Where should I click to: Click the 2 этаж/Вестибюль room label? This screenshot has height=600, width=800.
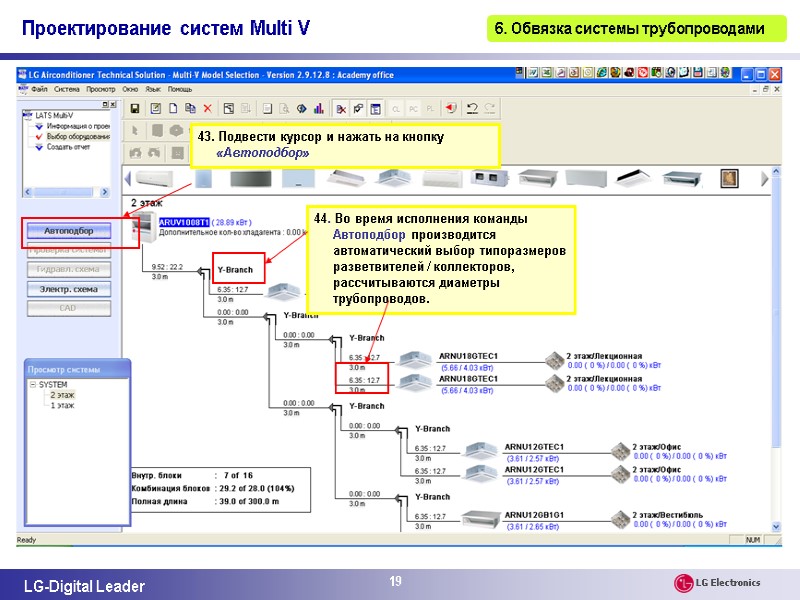coord(668,515)
